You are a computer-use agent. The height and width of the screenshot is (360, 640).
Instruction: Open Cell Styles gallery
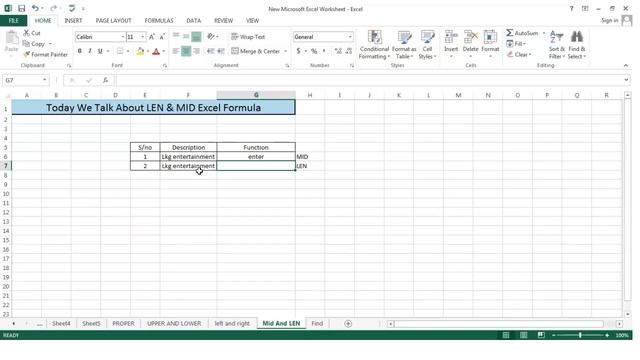427,44
